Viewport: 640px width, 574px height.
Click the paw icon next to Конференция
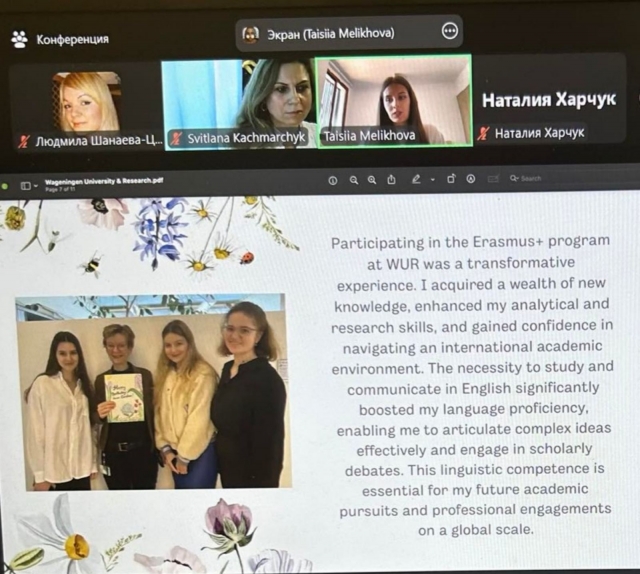[x=19, y=38]
